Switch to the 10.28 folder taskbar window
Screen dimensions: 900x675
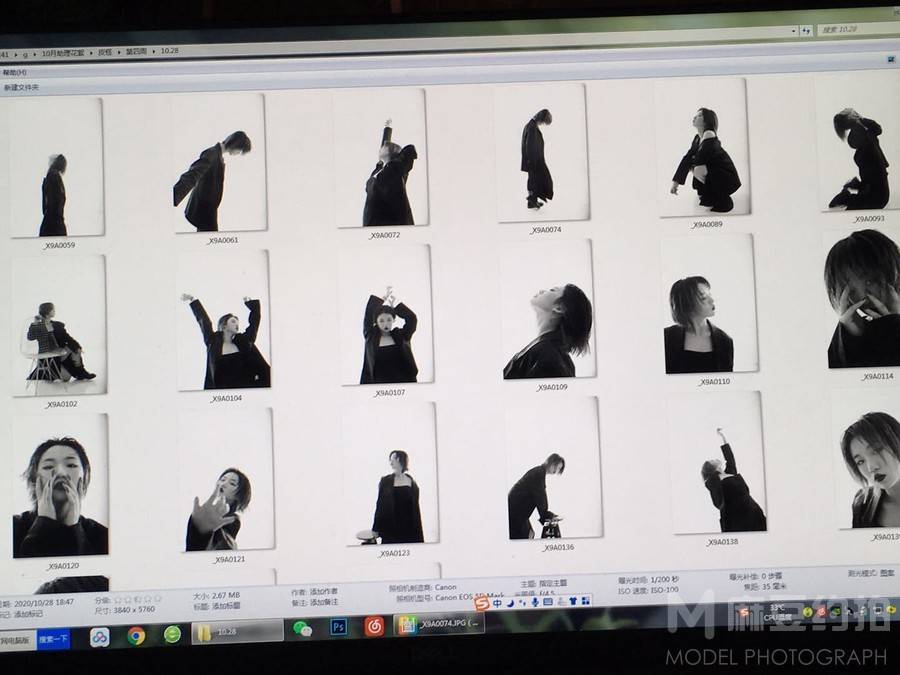236,631
